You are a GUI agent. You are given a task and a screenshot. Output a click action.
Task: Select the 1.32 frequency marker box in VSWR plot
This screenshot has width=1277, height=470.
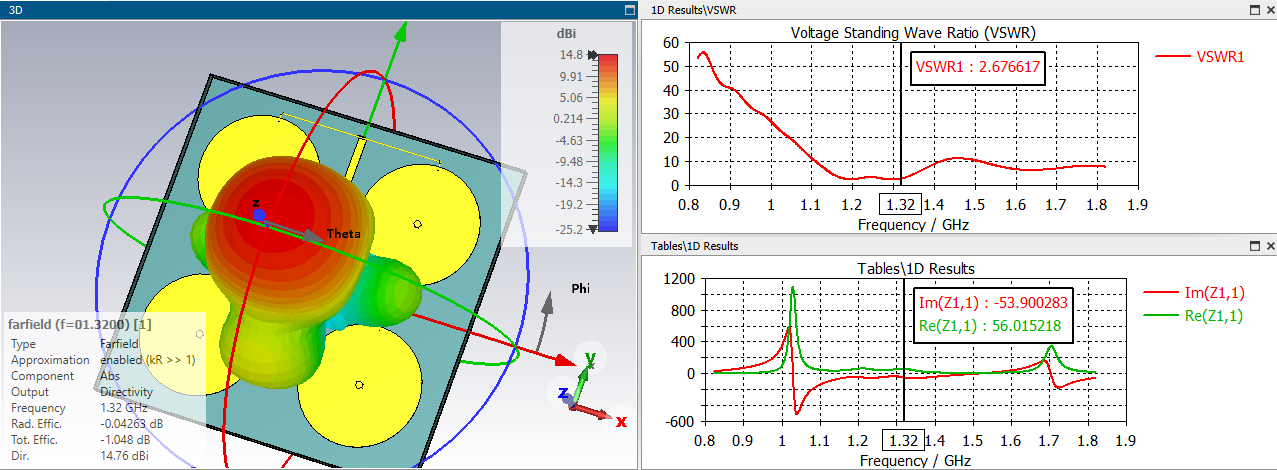click(x=898, y=205)
